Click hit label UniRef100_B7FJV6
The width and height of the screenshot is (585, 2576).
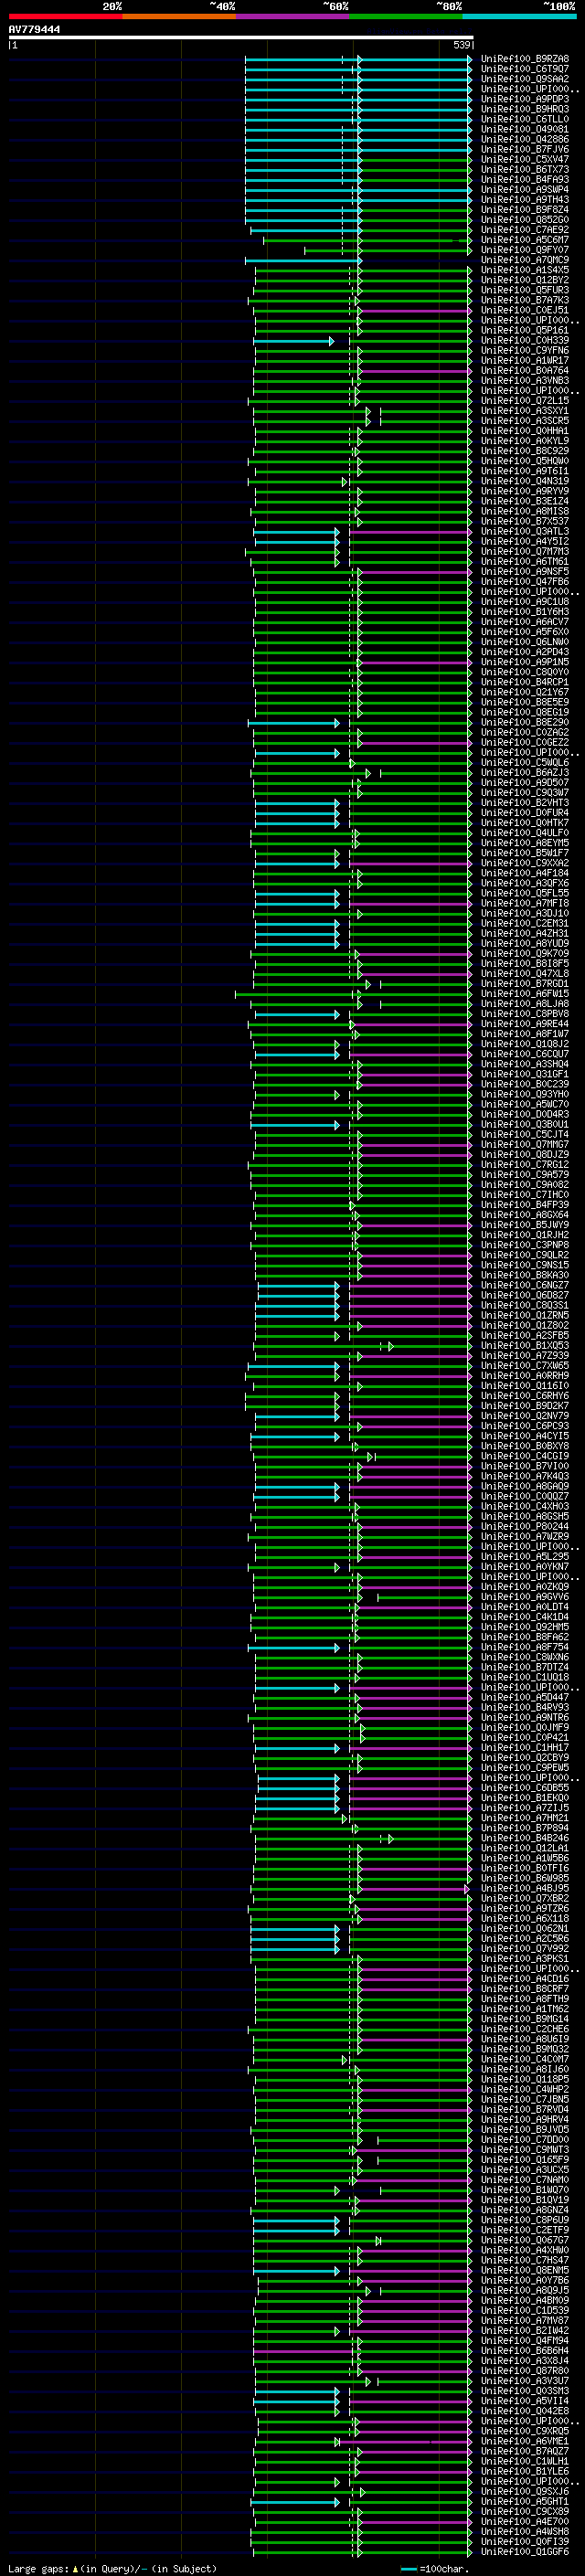525,150
